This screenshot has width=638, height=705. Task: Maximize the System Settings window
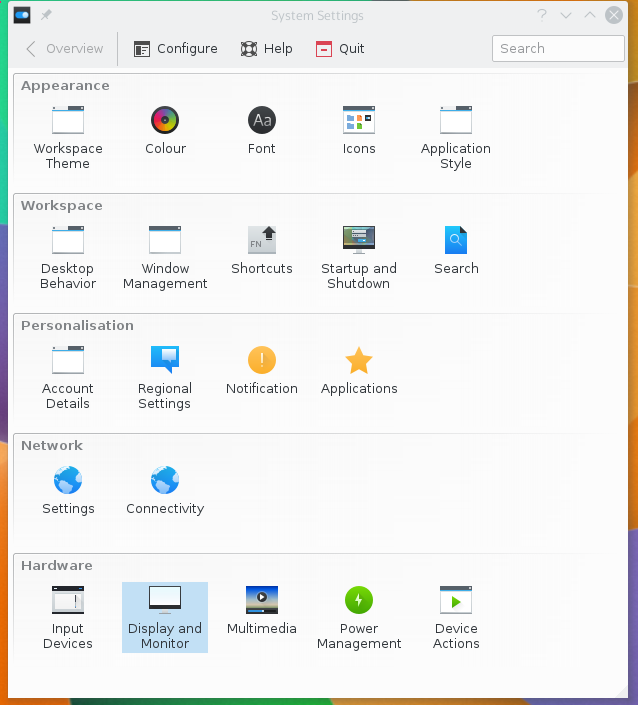tap(590, 15)
